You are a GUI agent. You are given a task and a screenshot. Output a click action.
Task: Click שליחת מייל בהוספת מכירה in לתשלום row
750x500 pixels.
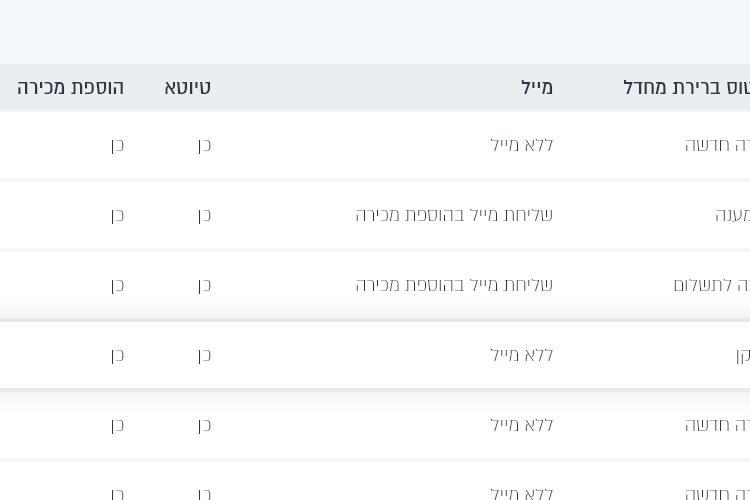(454, 285)
